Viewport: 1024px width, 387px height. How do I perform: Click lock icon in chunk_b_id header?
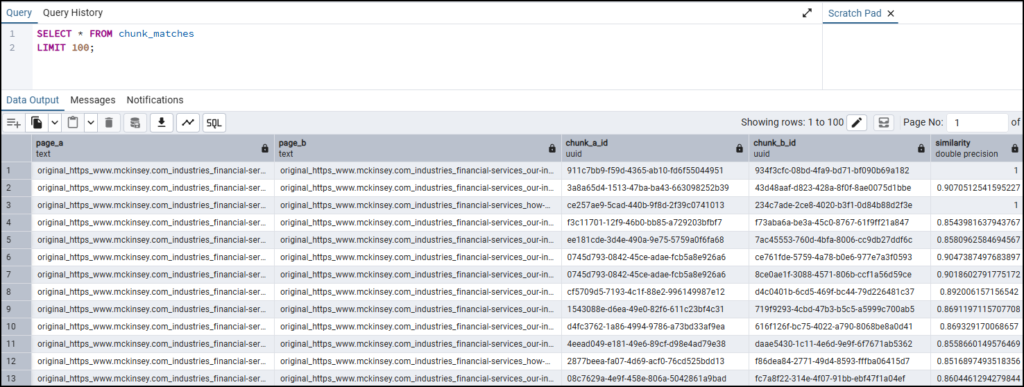921,148
